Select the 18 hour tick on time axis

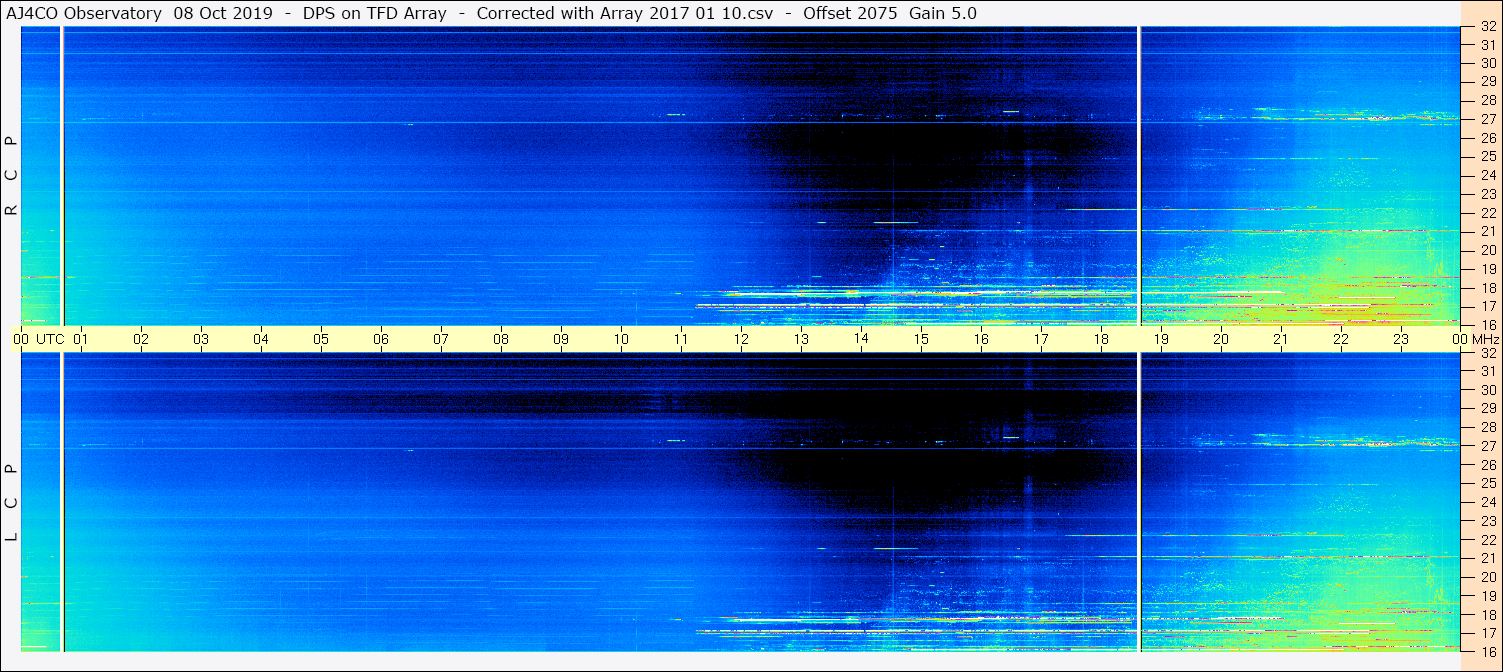[x=1101, y=339]
